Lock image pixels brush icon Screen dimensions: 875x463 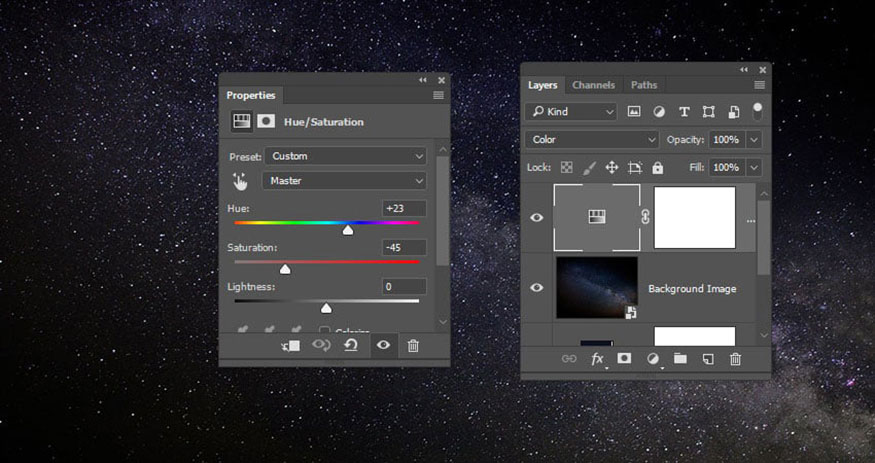(x=589, y=167)
